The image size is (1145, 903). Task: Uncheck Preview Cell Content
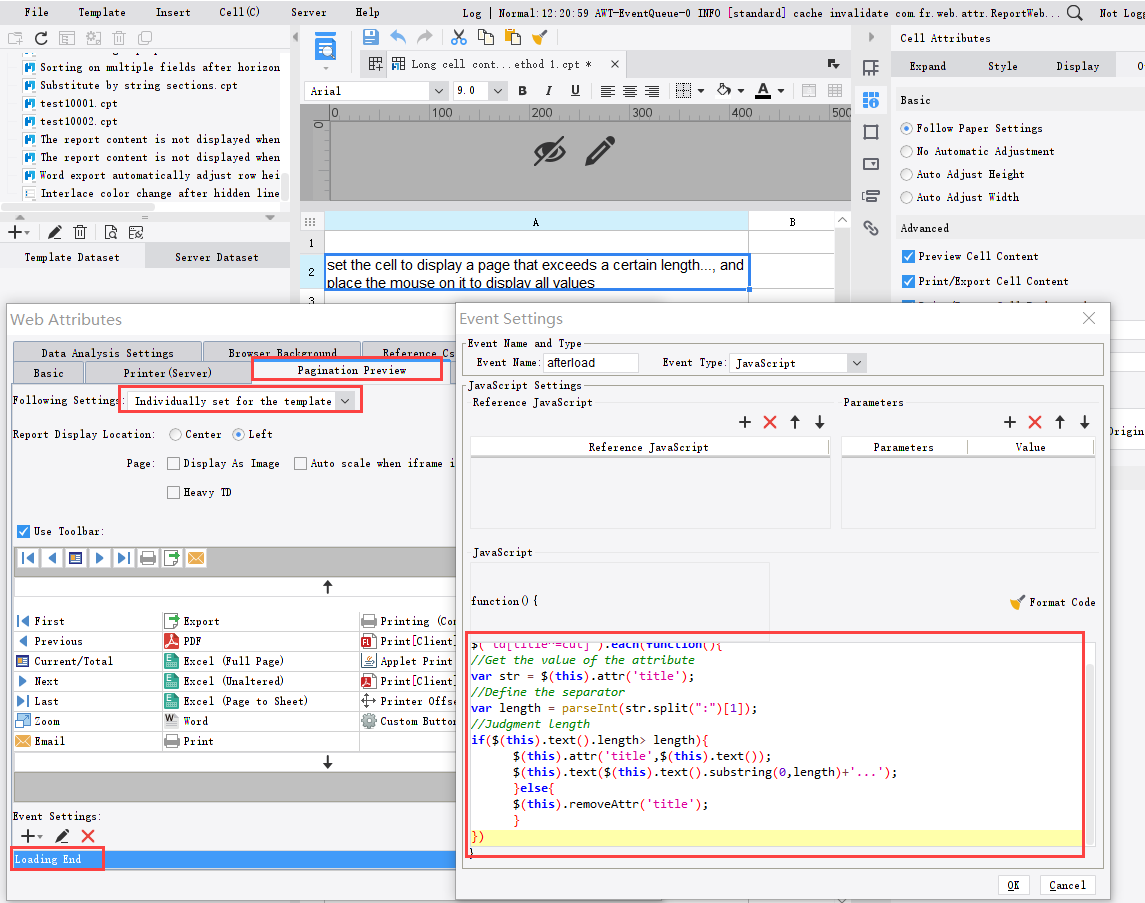(x=908, y=255)
